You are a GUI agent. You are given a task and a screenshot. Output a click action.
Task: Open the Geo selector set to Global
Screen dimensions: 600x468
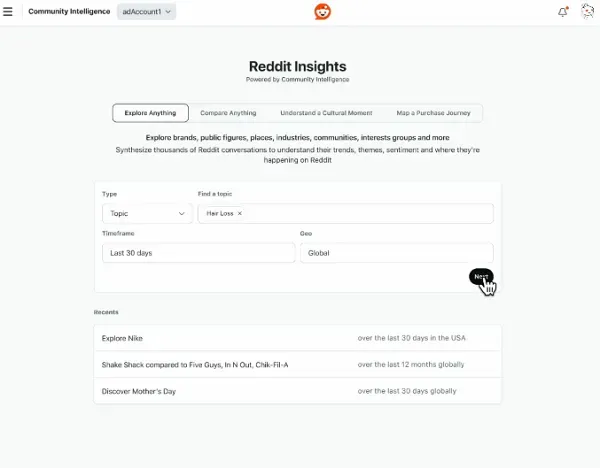(396, 253)
